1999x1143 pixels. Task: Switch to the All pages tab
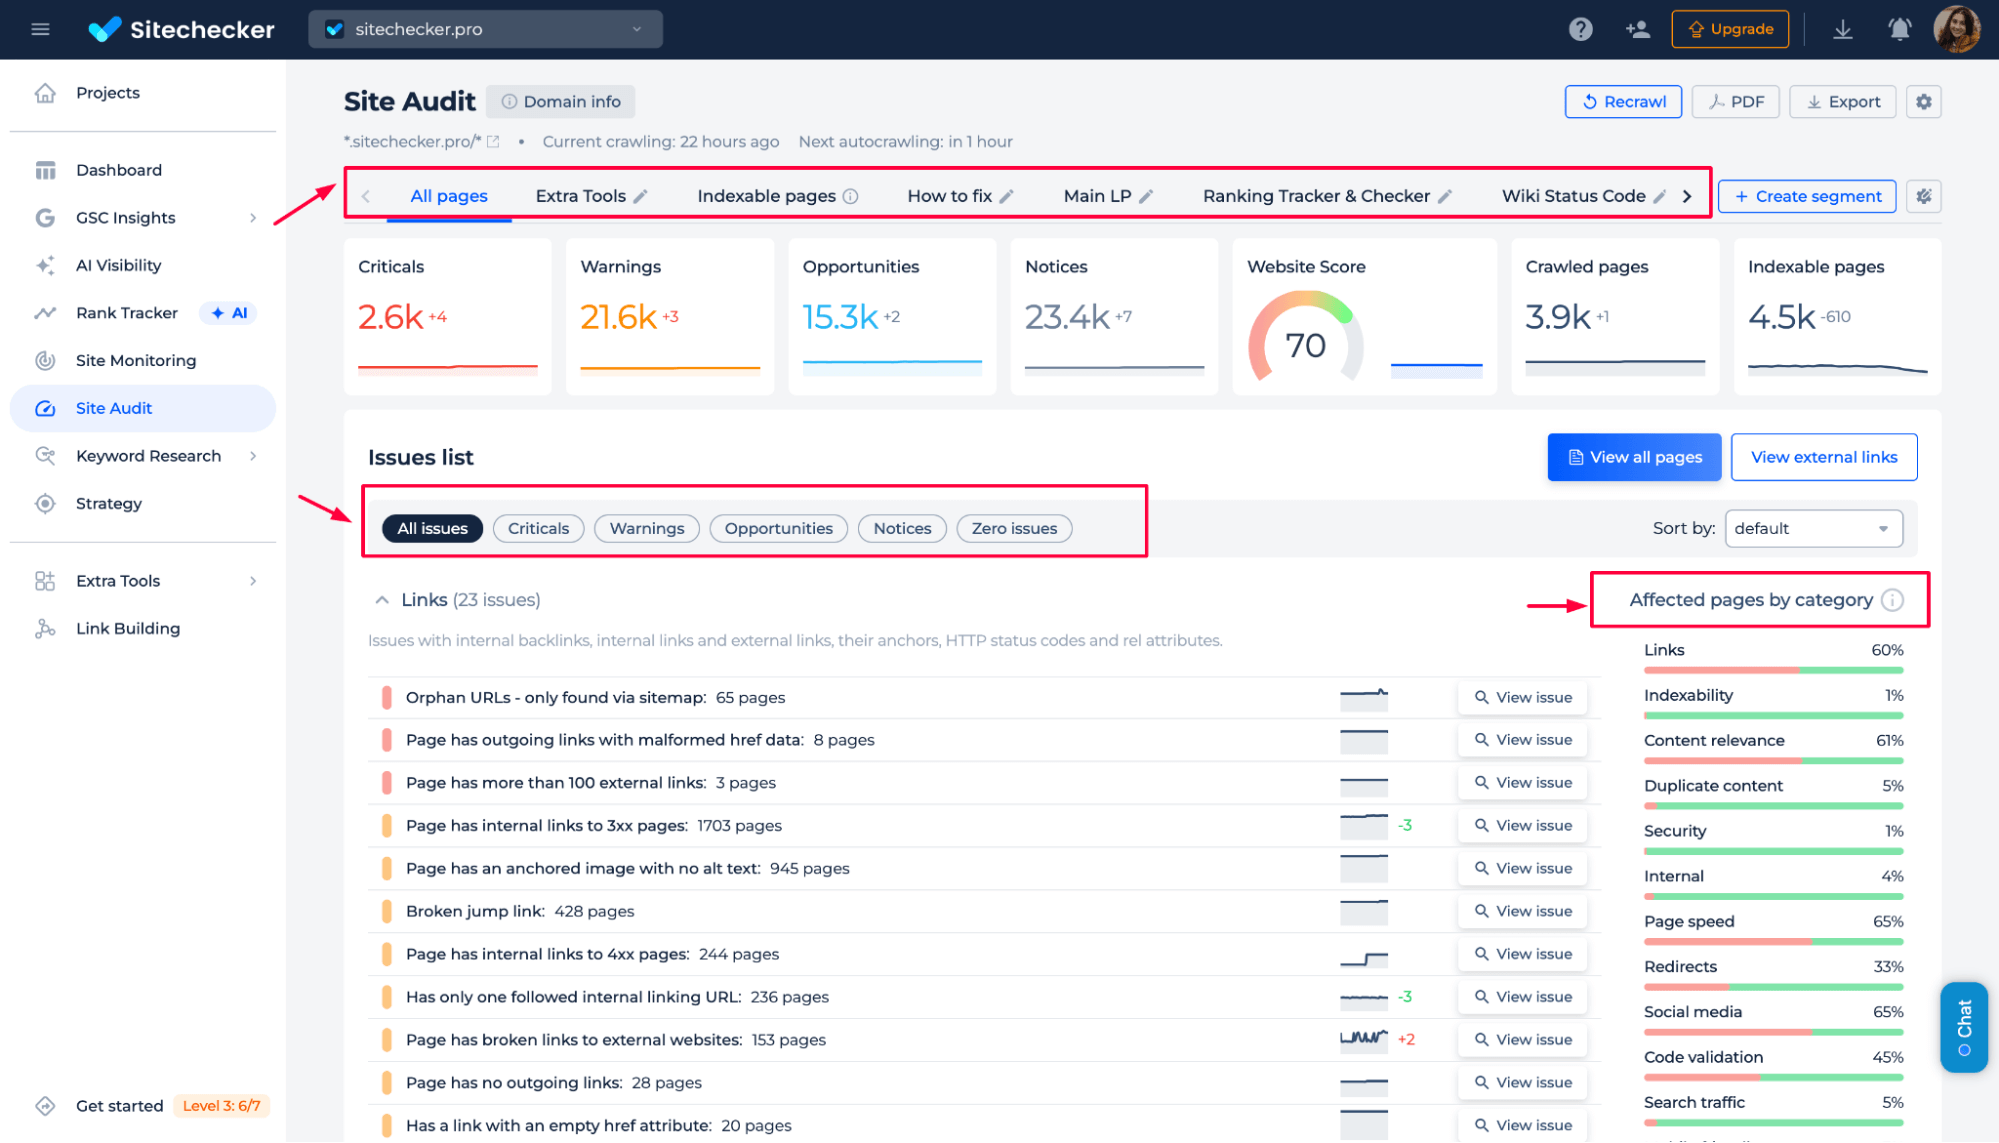449,196
